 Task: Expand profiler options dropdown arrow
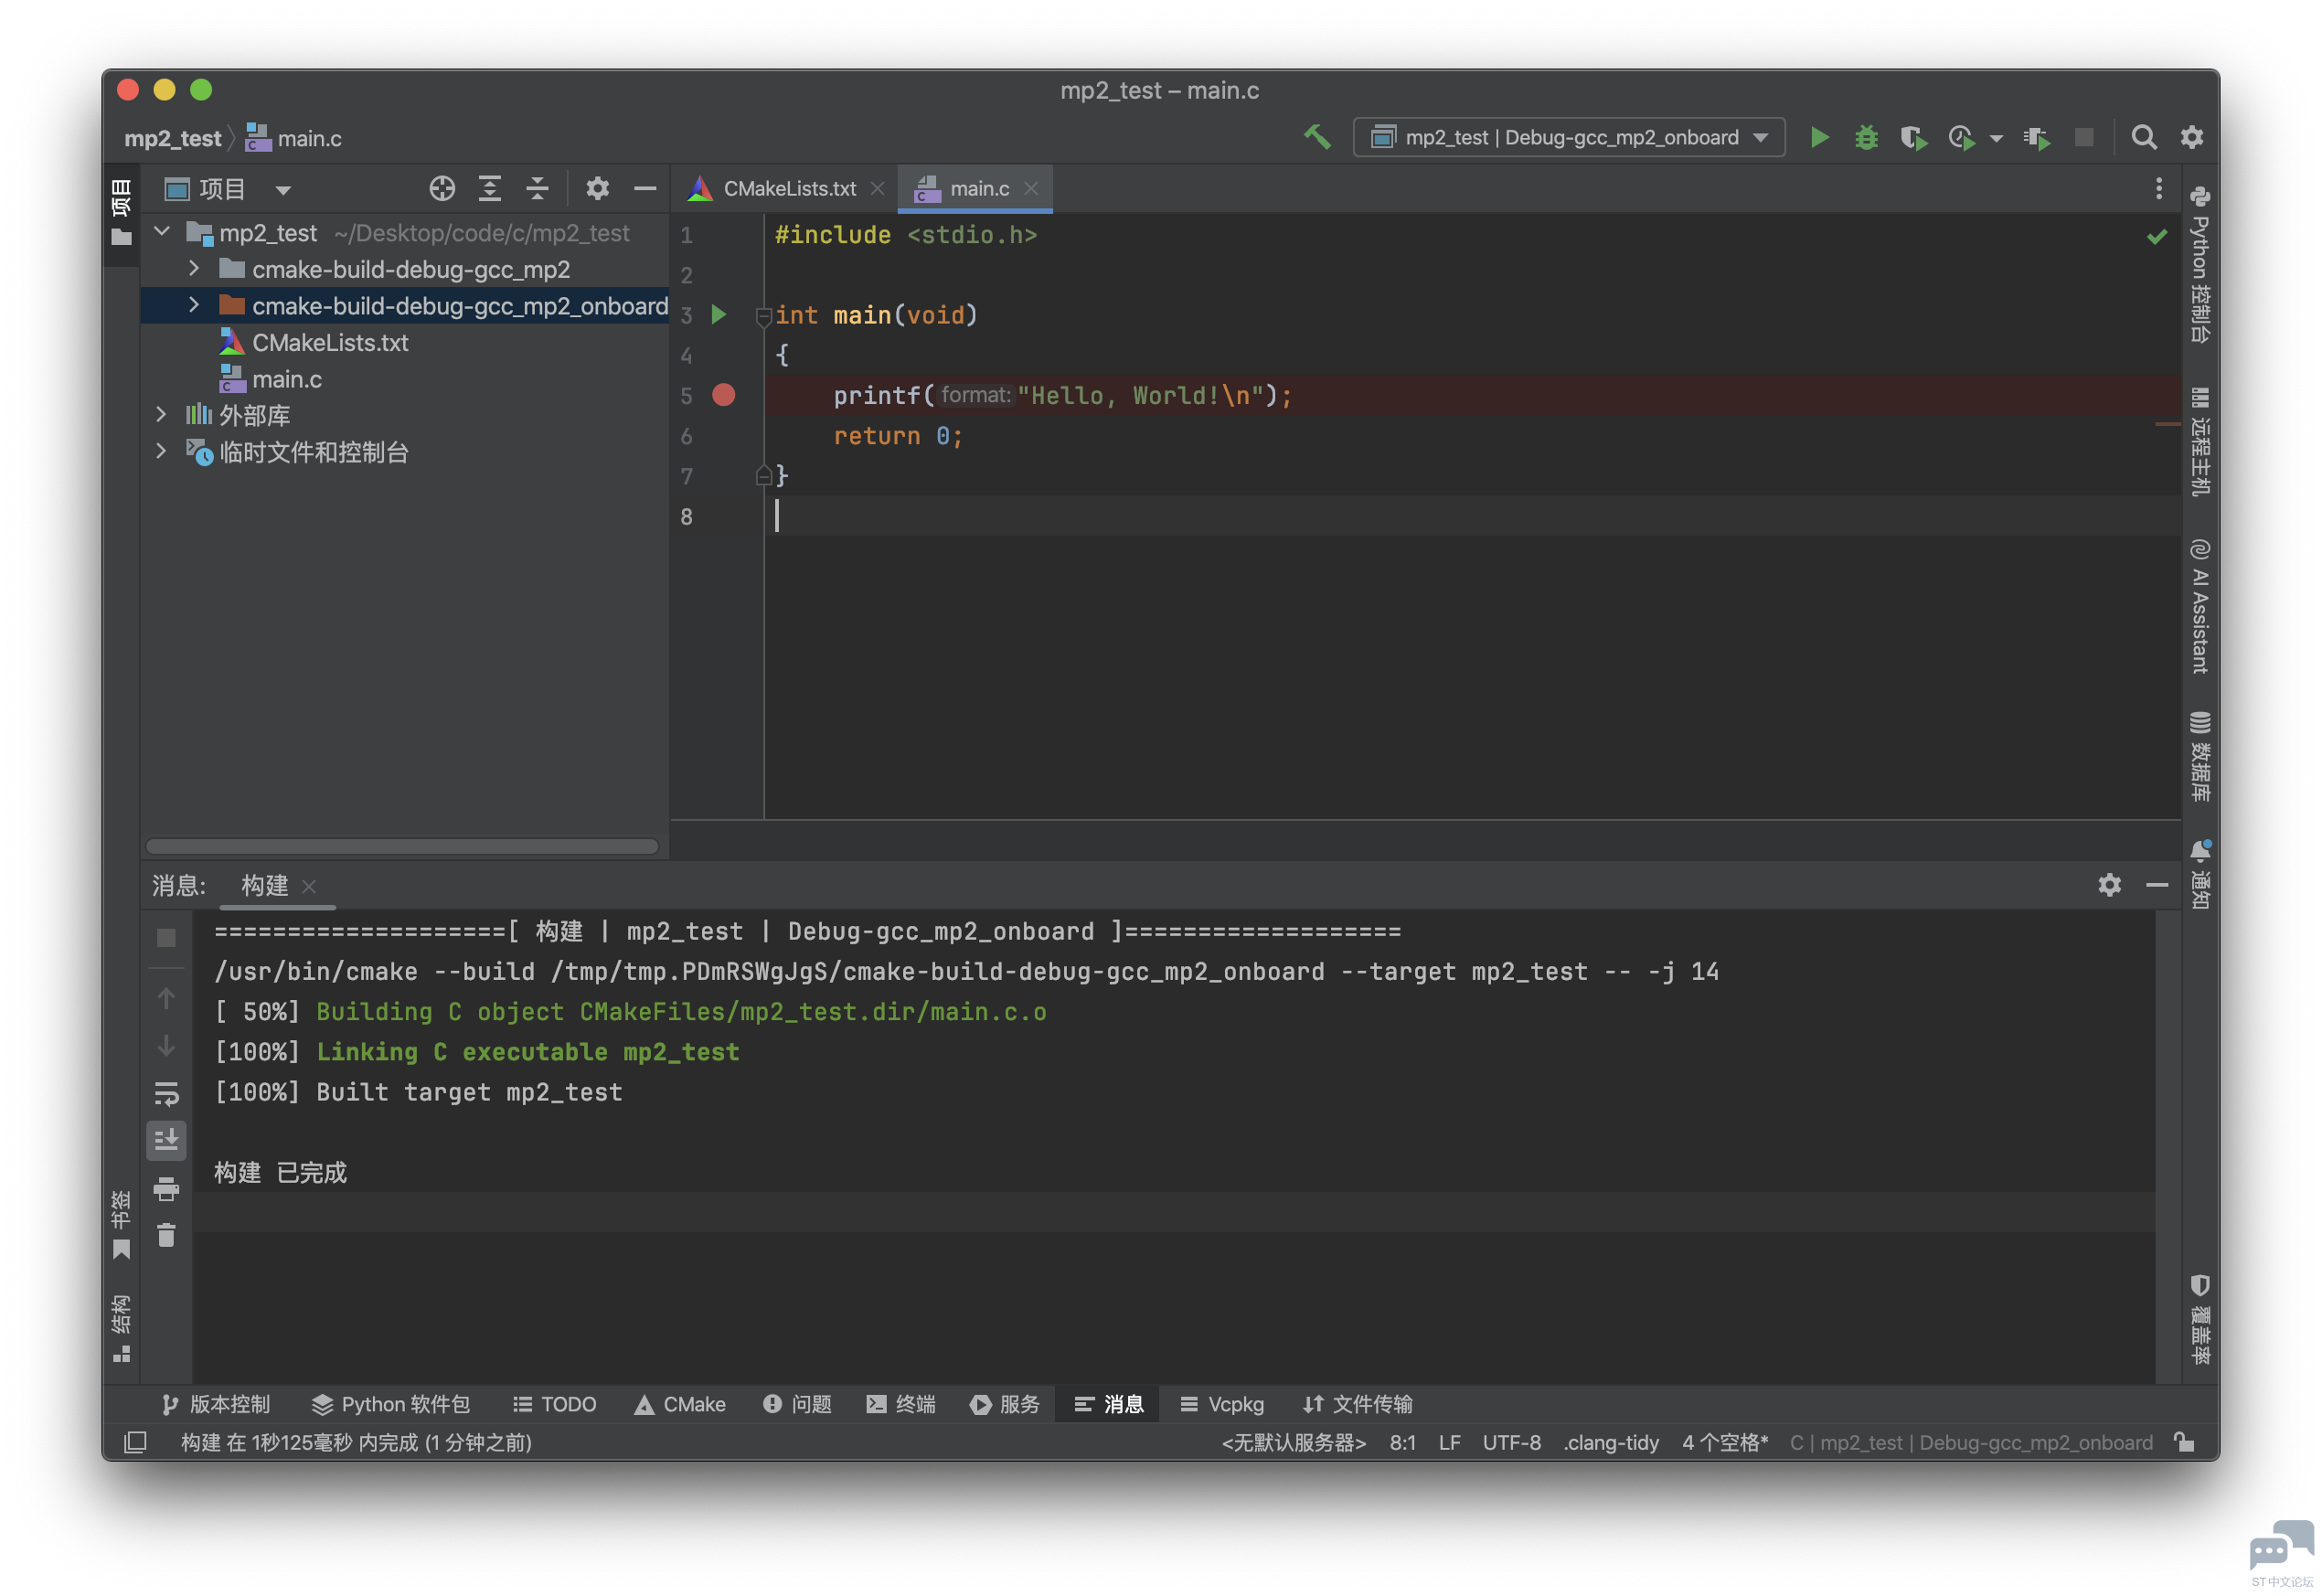click(1996, 138)
